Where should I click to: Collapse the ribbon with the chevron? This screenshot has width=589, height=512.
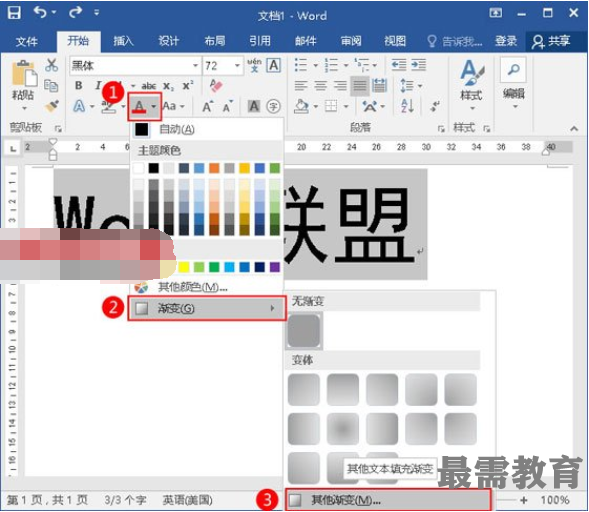tap(574, 129)
